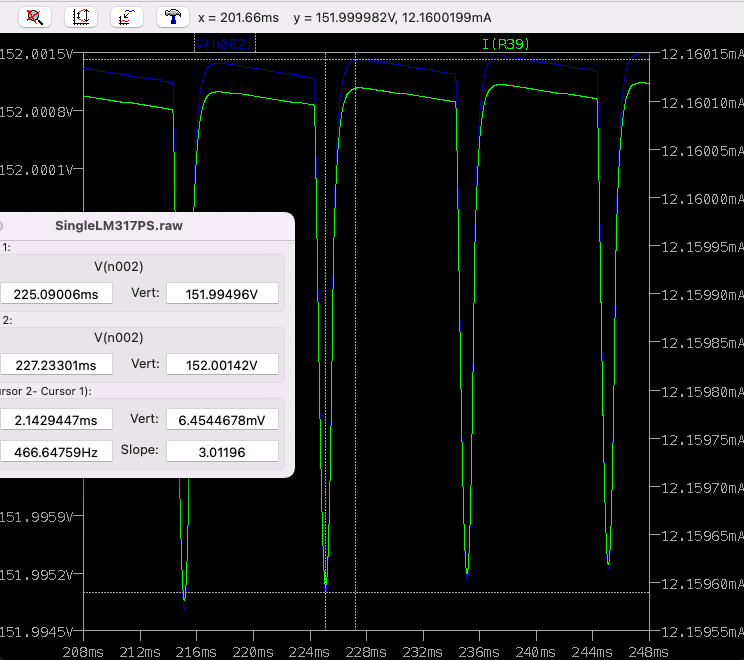Click left axis label 152.0008V

click(x=36, y=112)
